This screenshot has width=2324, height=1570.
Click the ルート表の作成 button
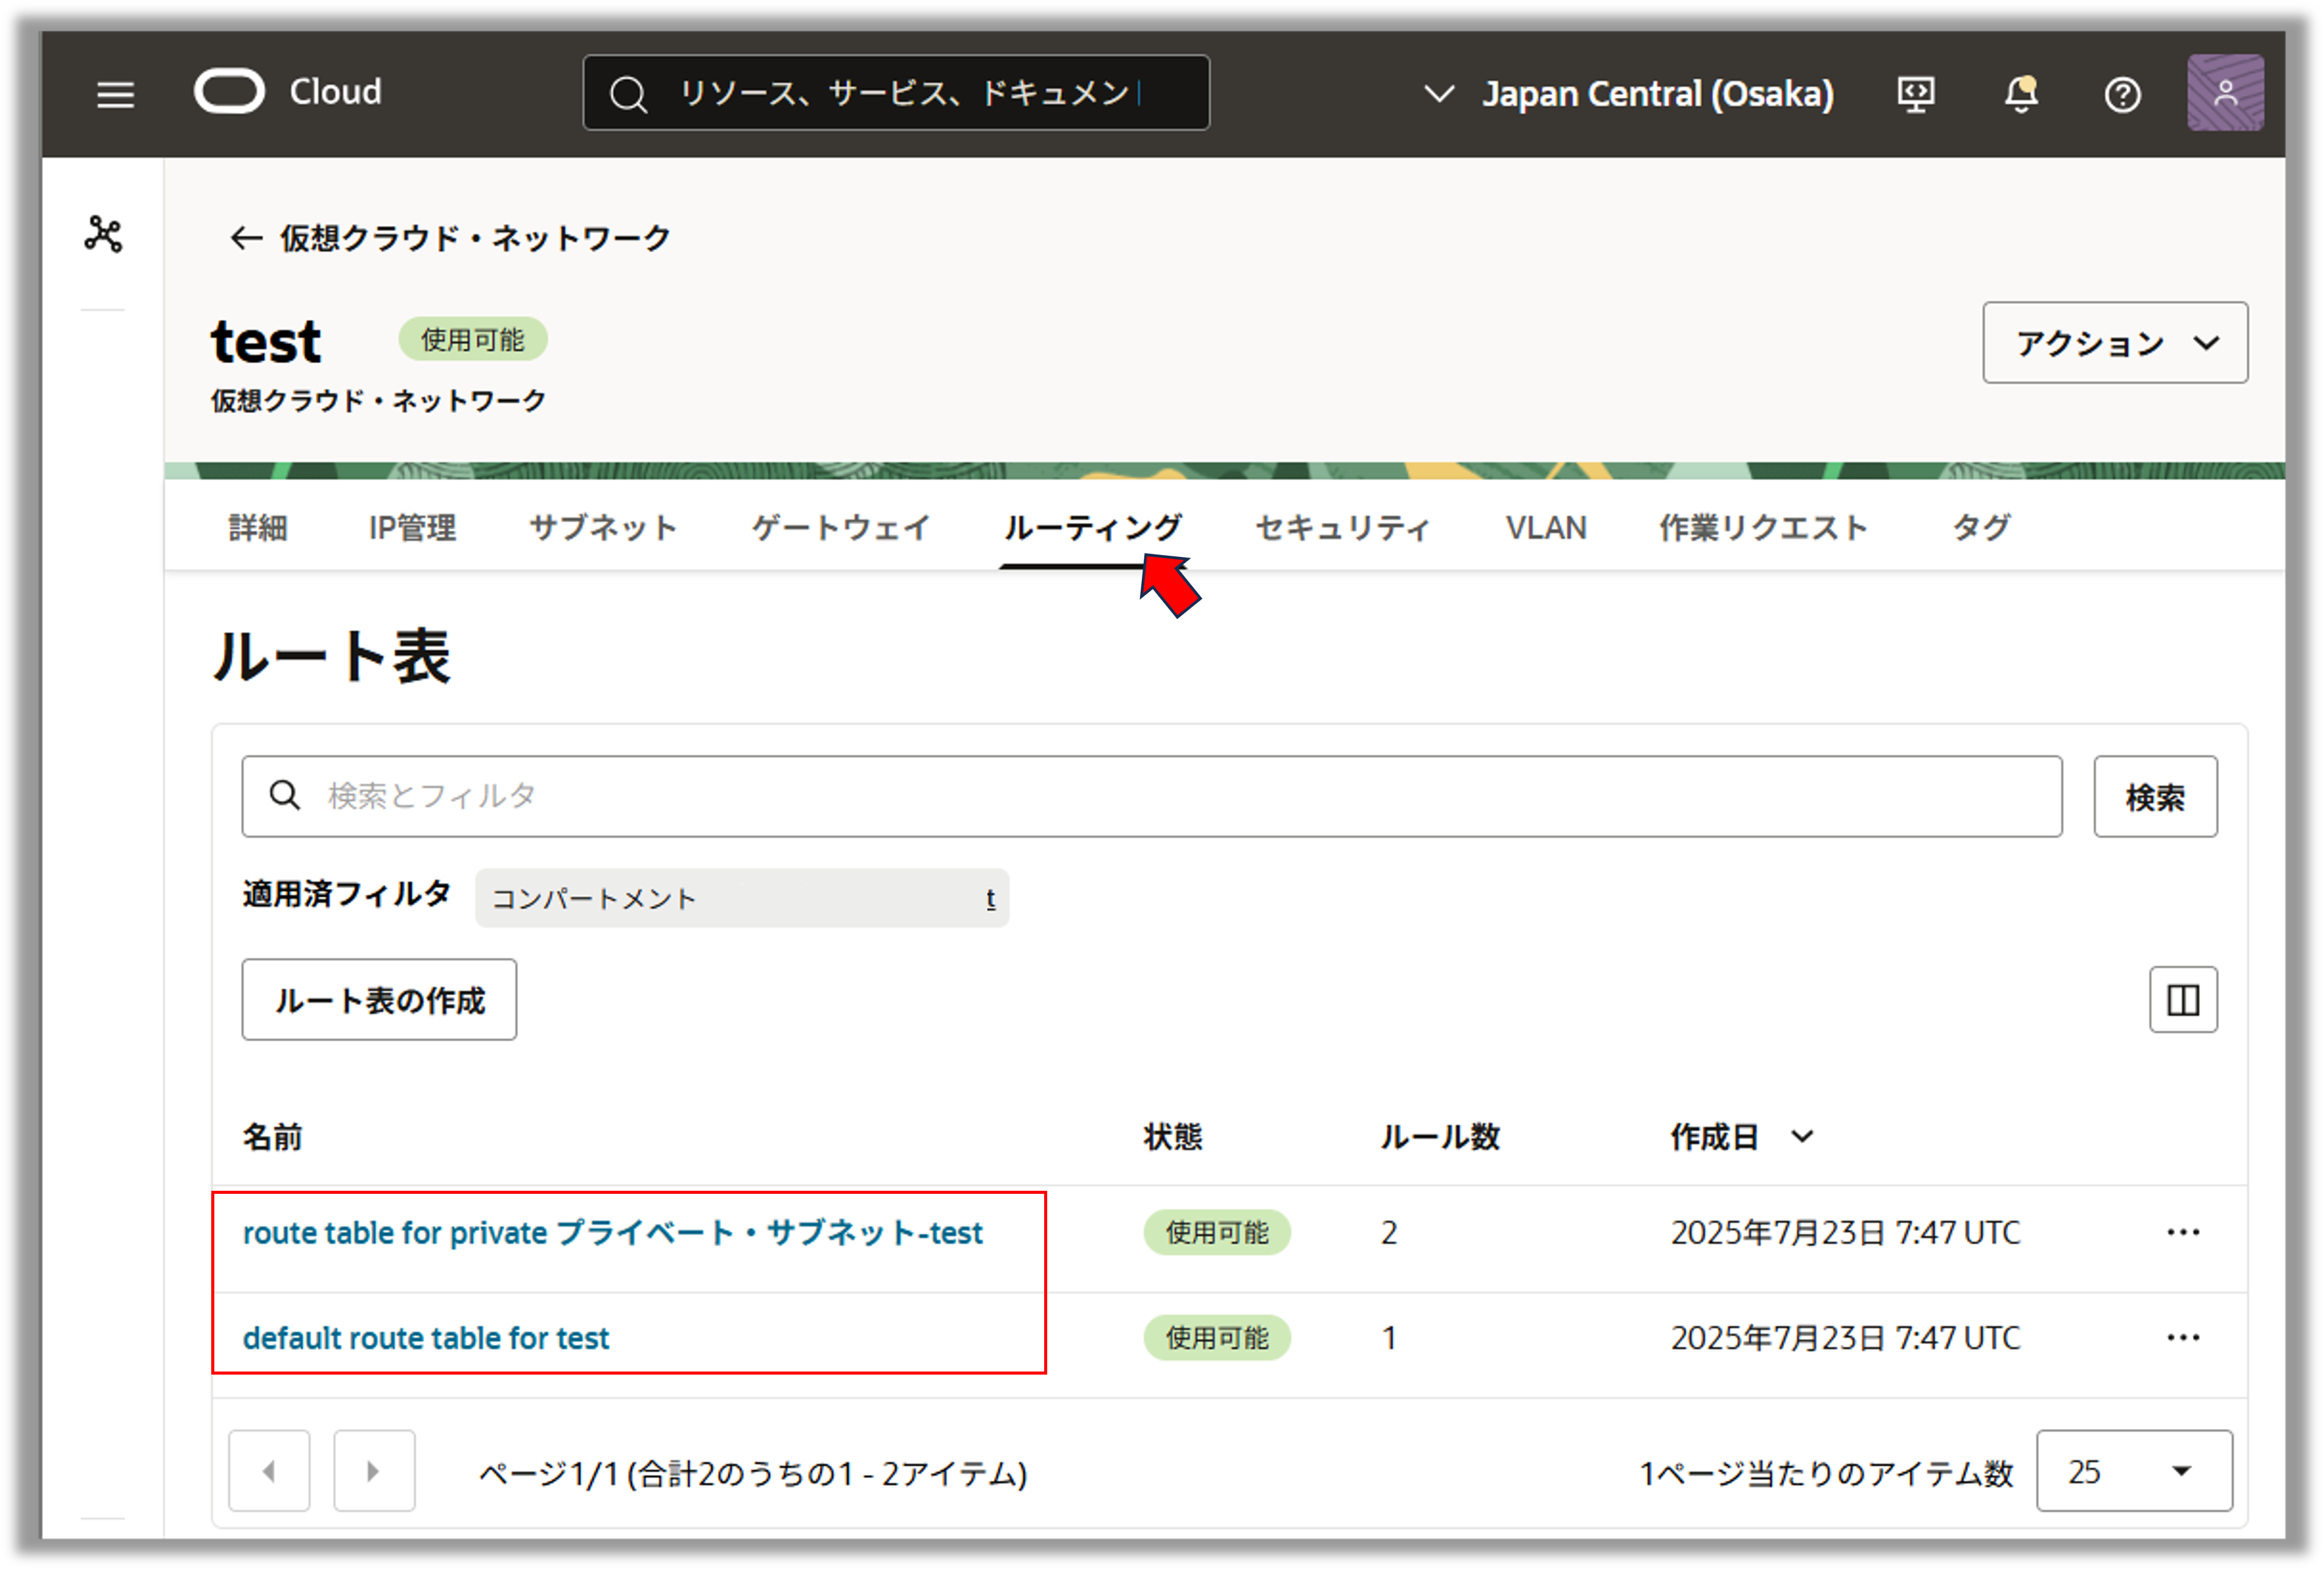point(379,1000)
